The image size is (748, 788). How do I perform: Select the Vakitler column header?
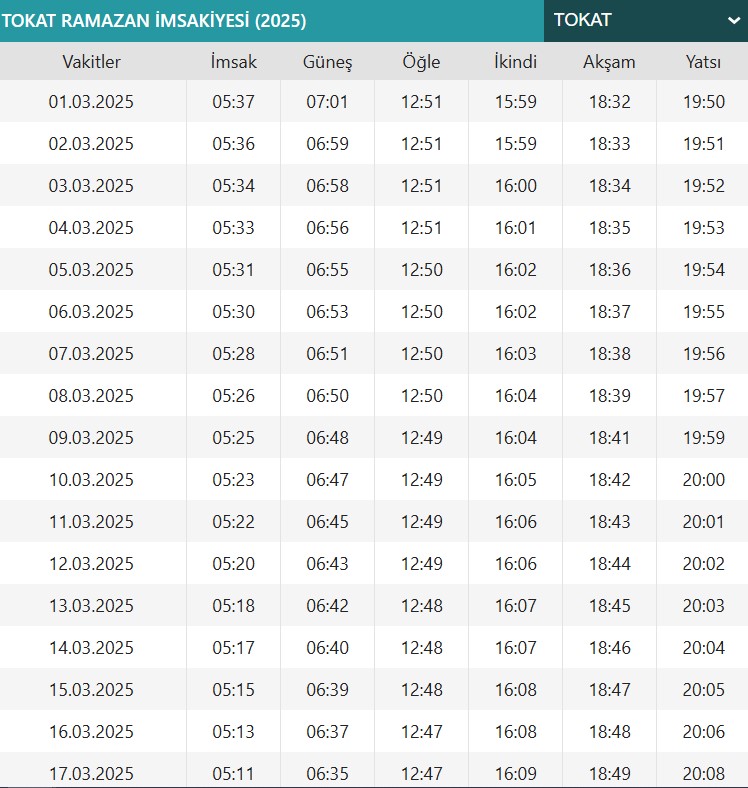(x=91, y=62)
